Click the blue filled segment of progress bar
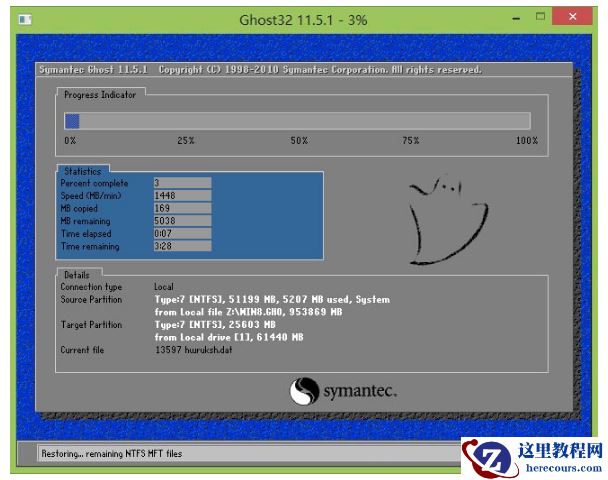This screenshot has height=480, width=608. 72,121
